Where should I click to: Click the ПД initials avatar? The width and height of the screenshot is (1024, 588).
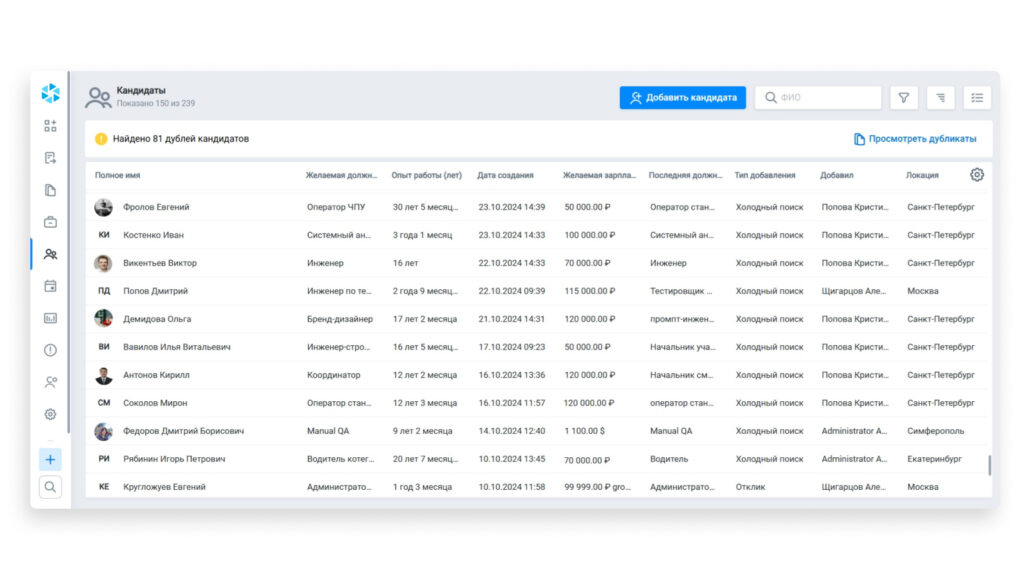(x=104, y=291)
